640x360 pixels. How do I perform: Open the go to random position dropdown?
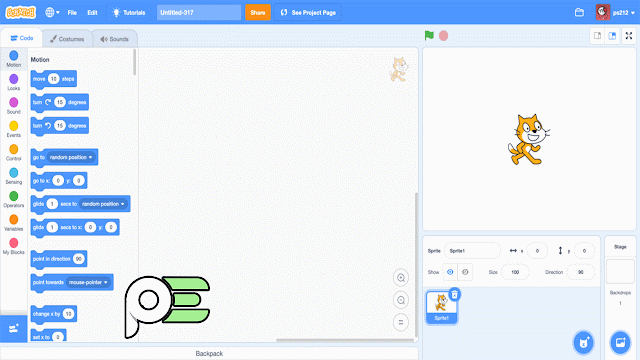[71, 157]
